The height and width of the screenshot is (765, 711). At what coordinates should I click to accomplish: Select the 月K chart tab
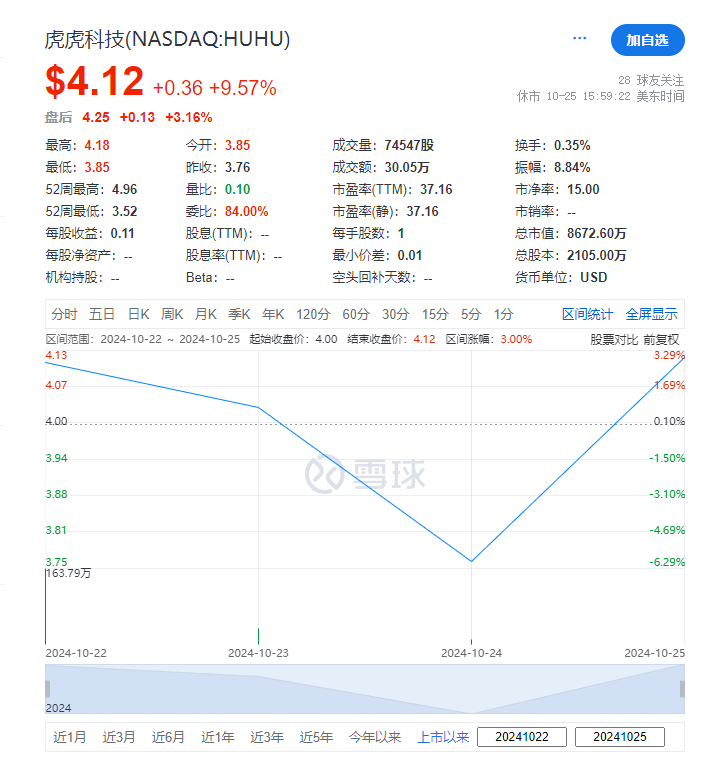205,314
